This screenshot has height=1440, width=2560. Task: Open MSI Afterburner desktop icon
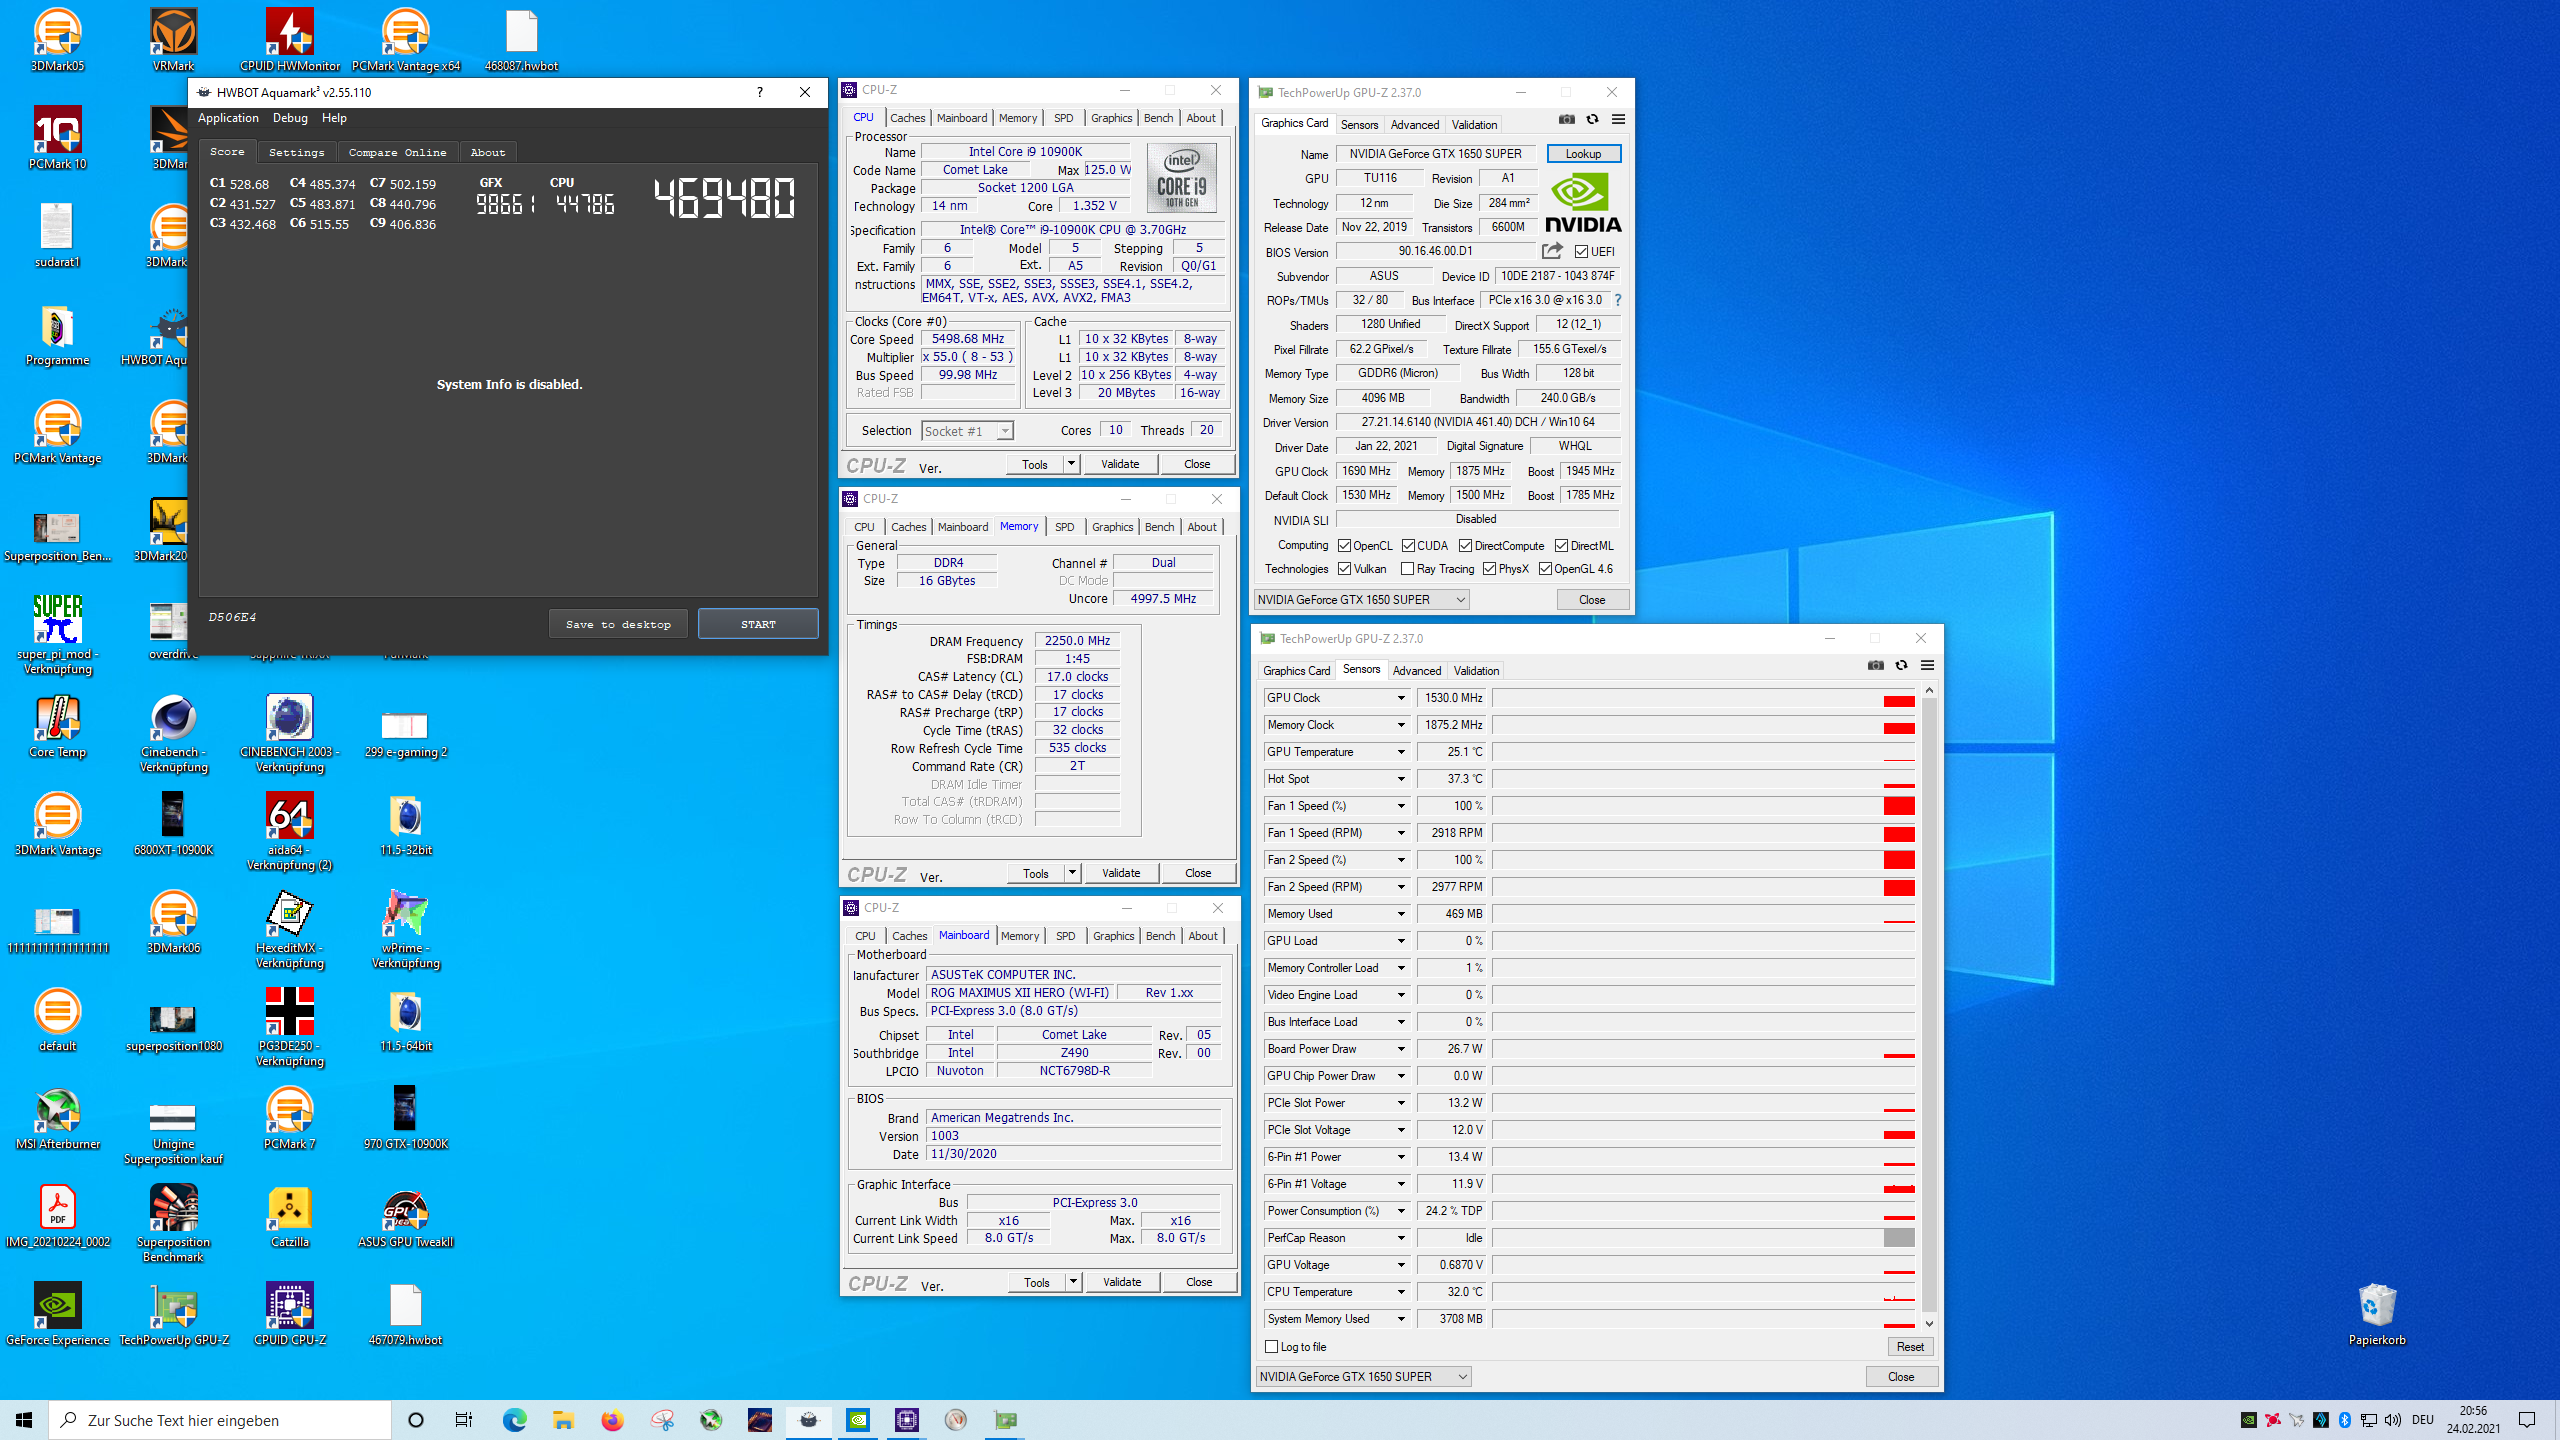pyautogui.click(x=58, y=1118)
